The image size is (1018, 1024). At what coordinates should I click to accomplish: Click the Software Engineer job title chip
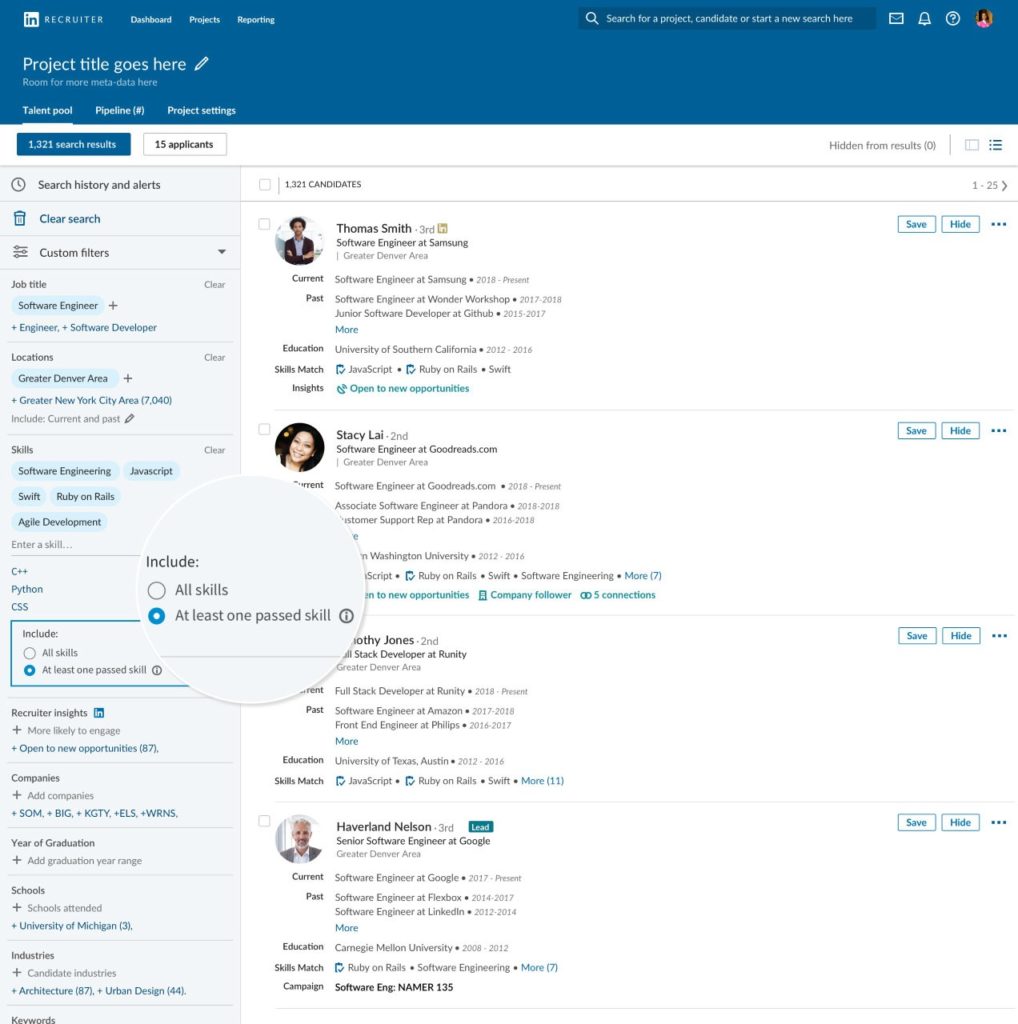pos(57,306)
